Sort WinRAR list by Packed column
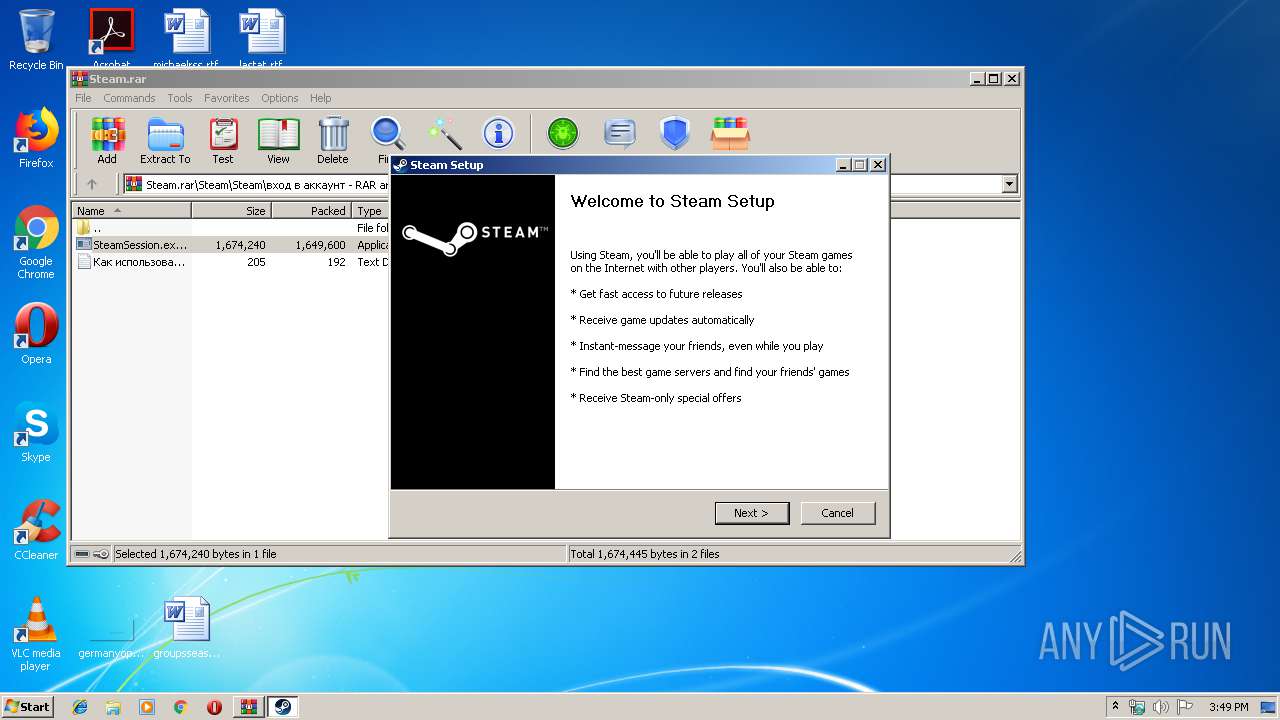The image size is (1280, 720). (311, 211)
